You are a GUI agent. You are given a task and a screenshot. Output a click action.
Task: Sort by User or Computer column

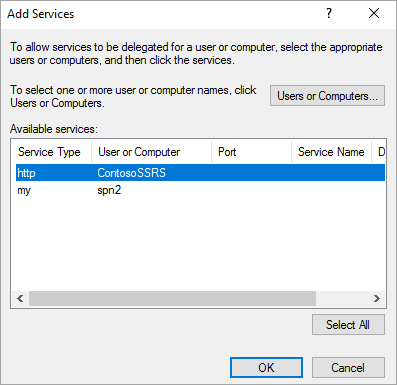click(151, 152)
